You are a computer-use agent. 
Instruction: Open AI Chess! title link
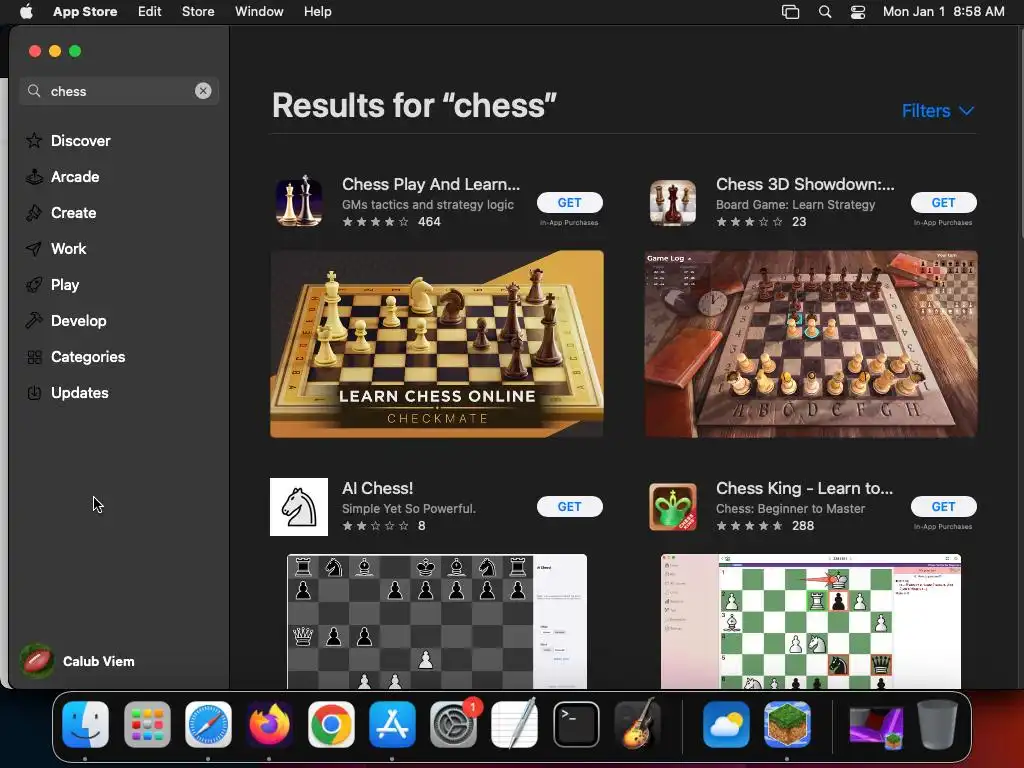coord(377,488)
